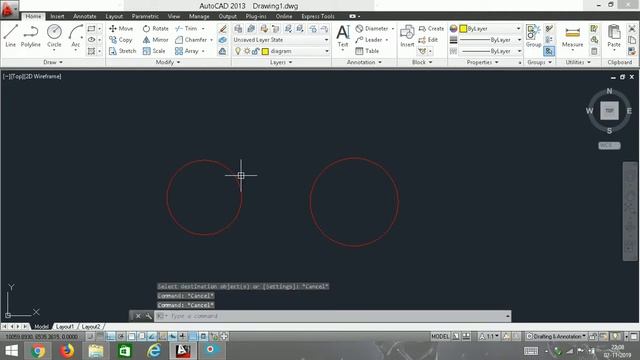Expand the Modify panel
Image resolution: width=640 pixels, height=360 pixels.
tap(168, 62)
